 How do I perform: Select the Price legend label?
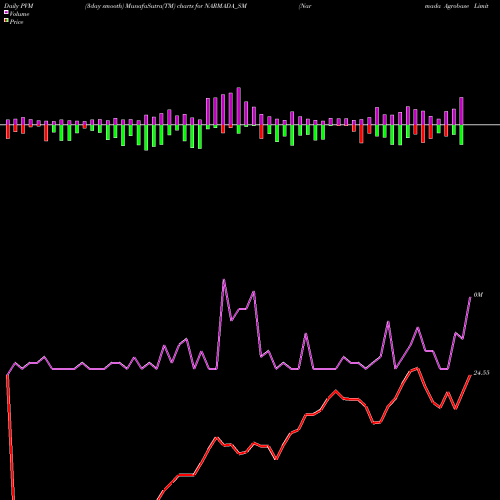point(16,22)
